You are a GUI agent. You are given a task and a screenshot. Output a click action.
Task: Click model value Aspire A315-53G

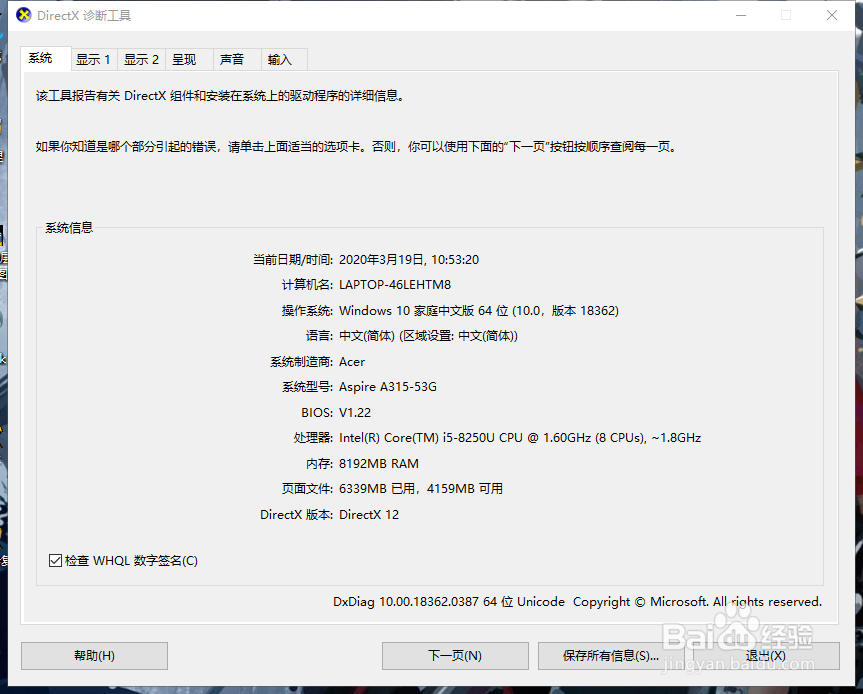(x=387, y=387)
